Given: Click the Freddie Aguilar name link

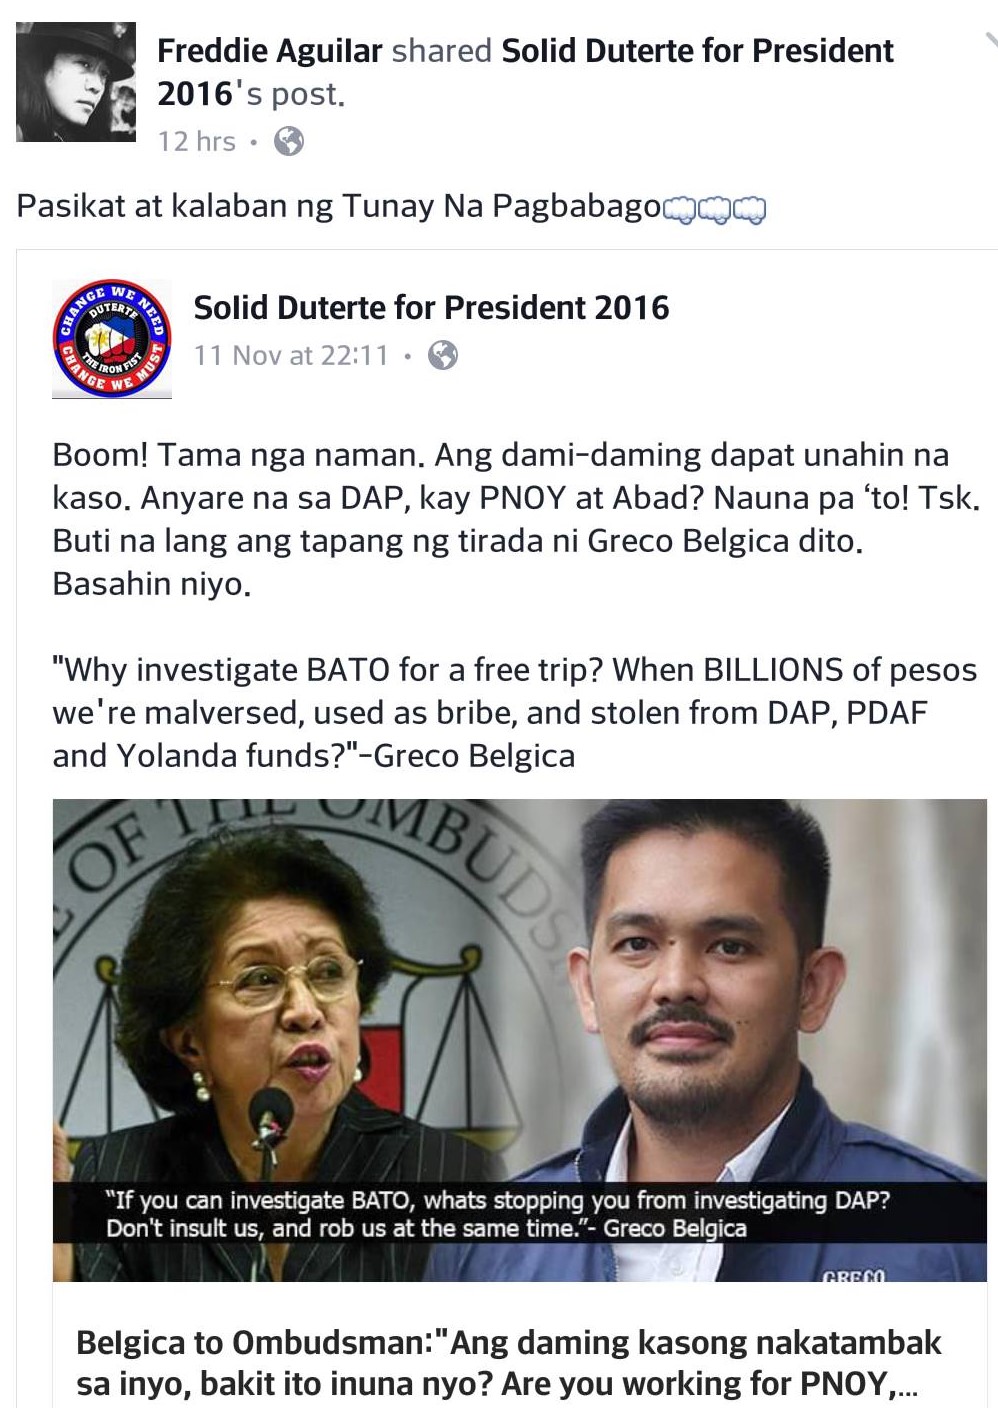Looking at the screenshot, I should (269, 51).
